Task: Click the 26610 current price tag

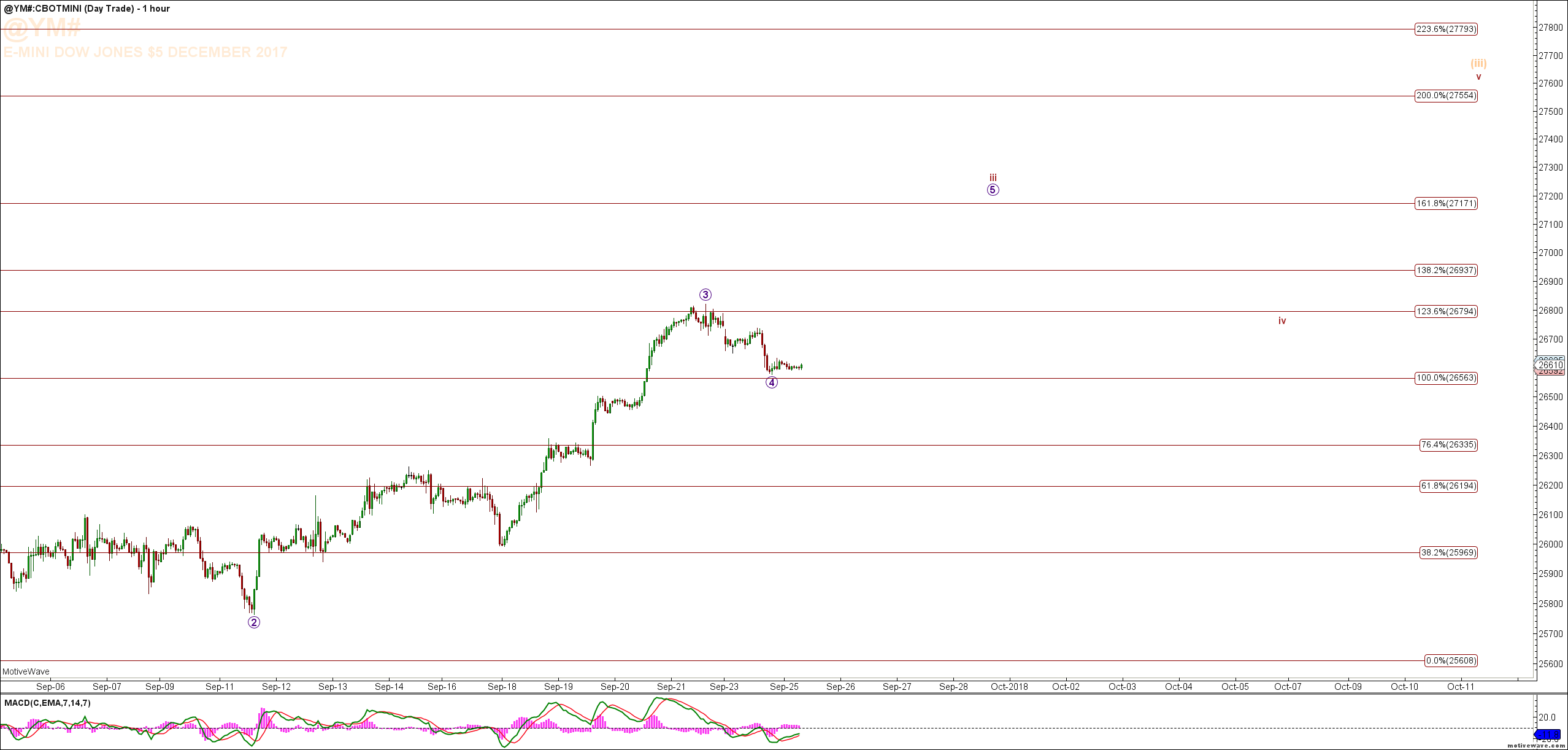Action: pyautogui.click(x=1550, y=366)
